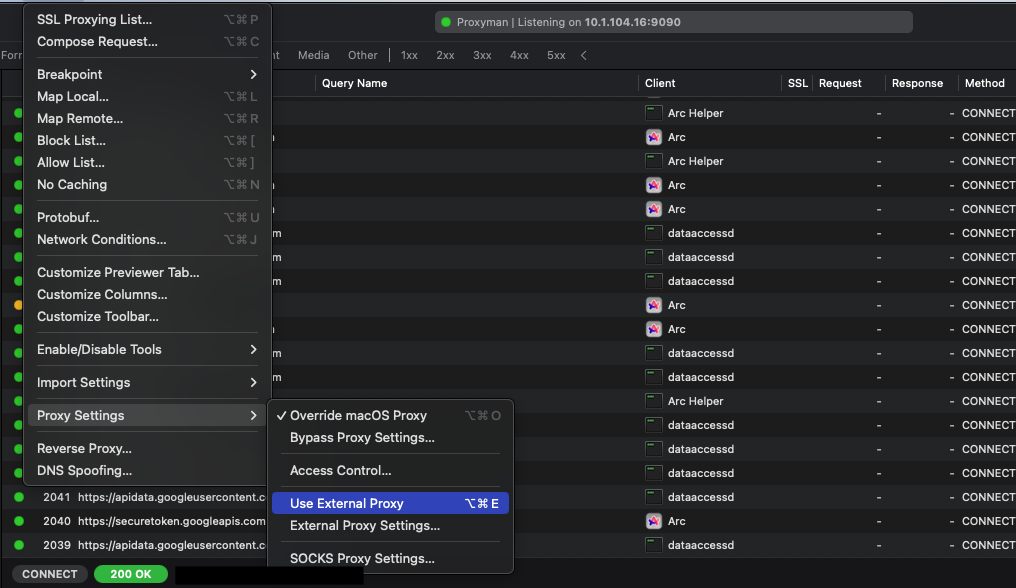Open Access Control settings

coord(390,471)
